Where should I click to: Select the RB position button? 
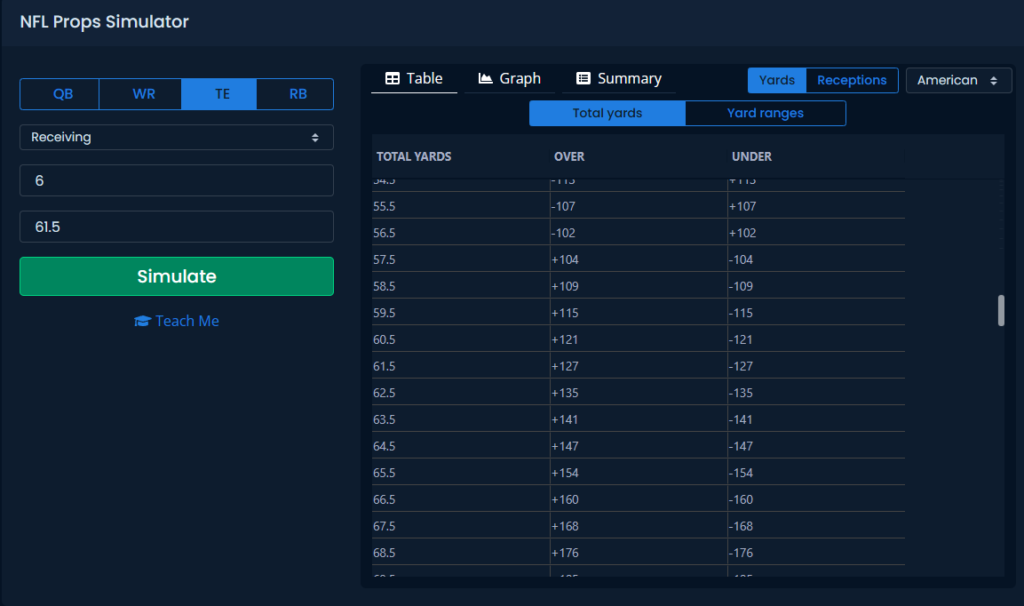coord(295,94)
